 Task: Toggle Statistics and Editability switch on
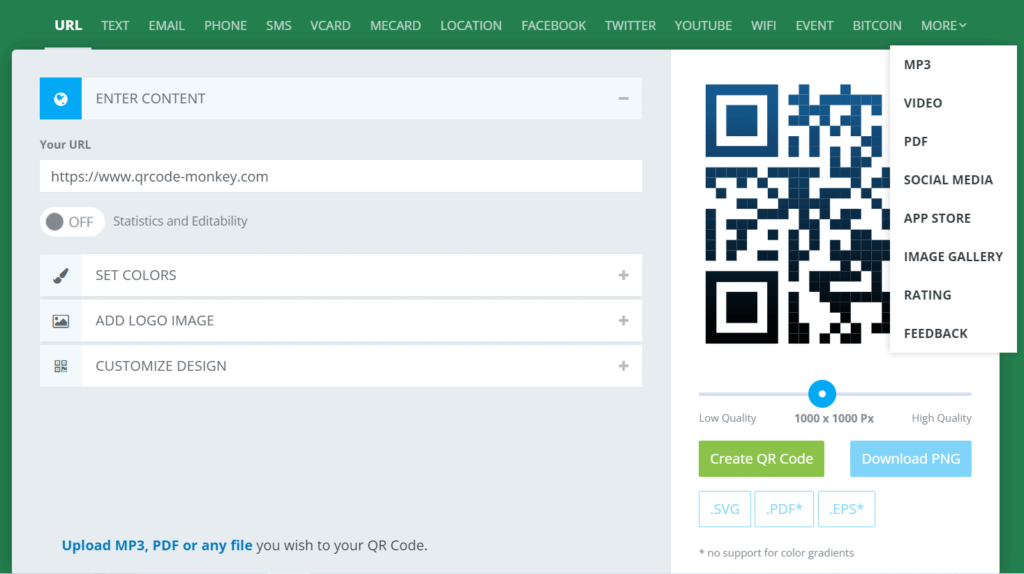72,221
